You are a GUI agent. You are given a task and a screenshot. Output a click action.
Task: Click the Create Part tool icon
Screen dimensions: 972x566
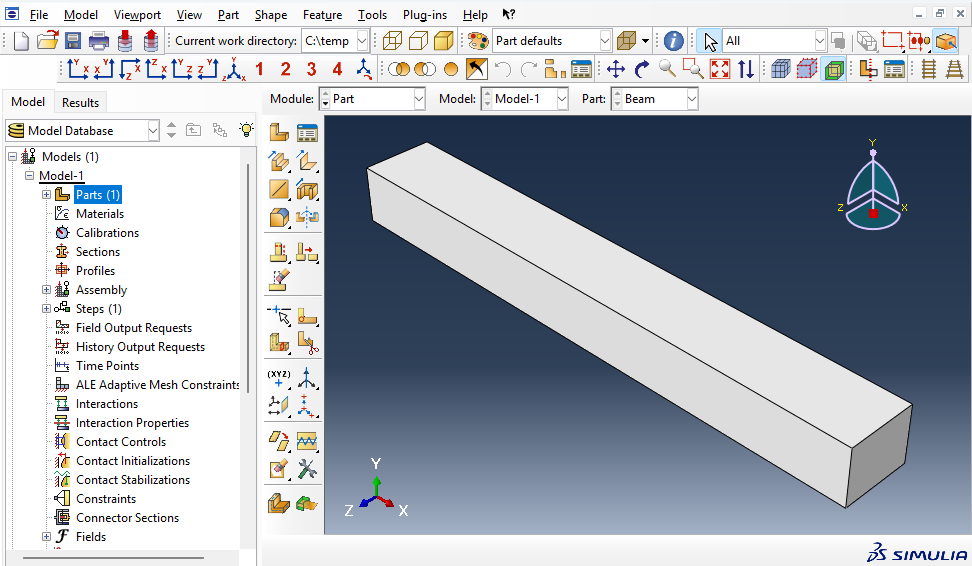(x=279, y=133)
